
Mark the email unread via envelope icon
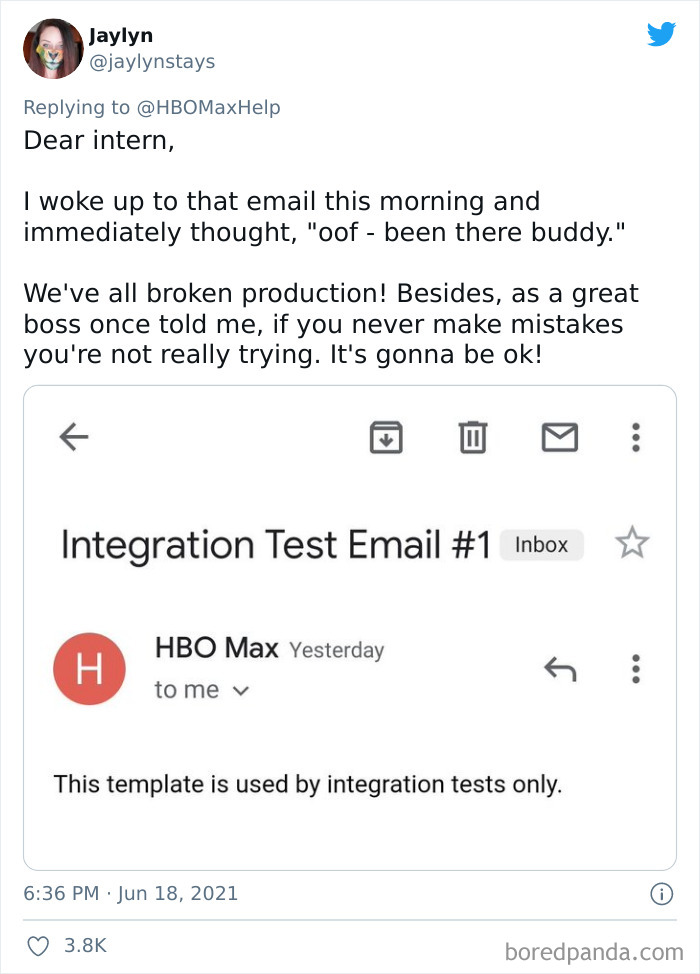click(560, 436)
